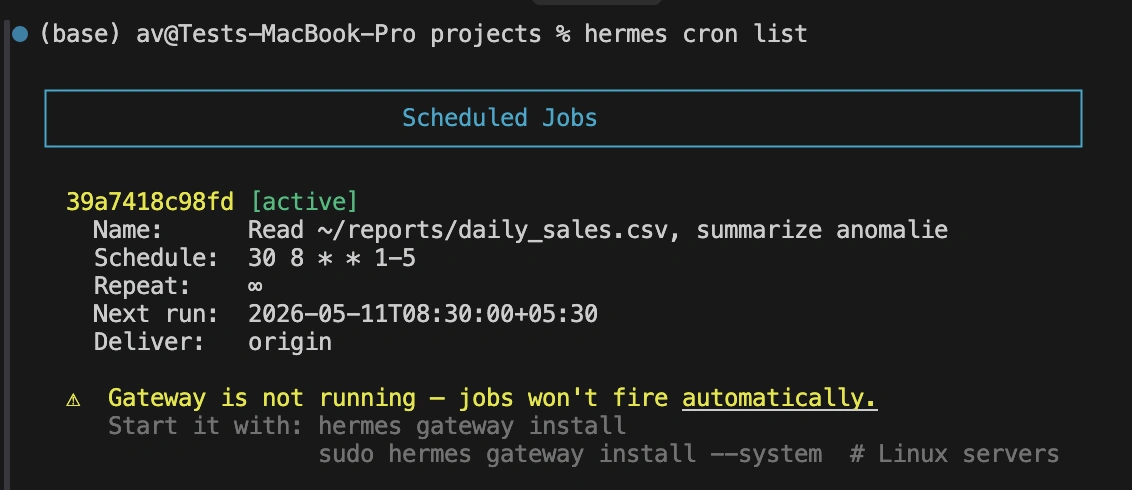Click the cron expression 30 8 * * 1-5
Screen dimensions: 1132x490
pos(332,258)
